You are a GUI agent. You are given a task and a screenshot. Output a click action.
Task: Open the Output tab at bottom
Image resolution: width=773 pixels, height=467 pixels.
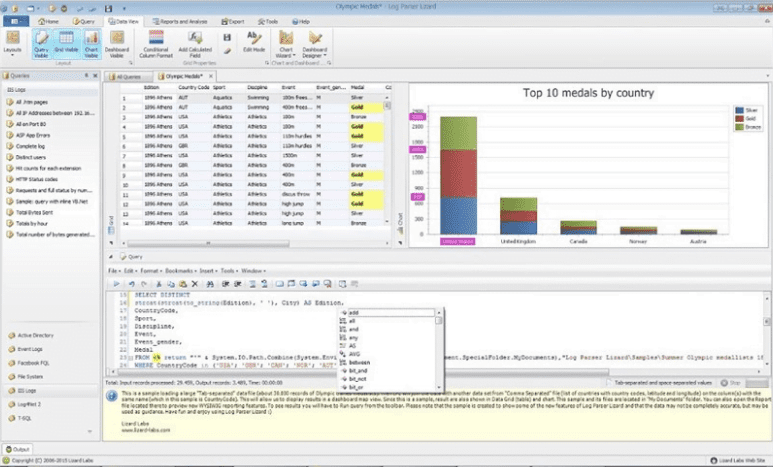pyautogui.click(x=18, y=449)
